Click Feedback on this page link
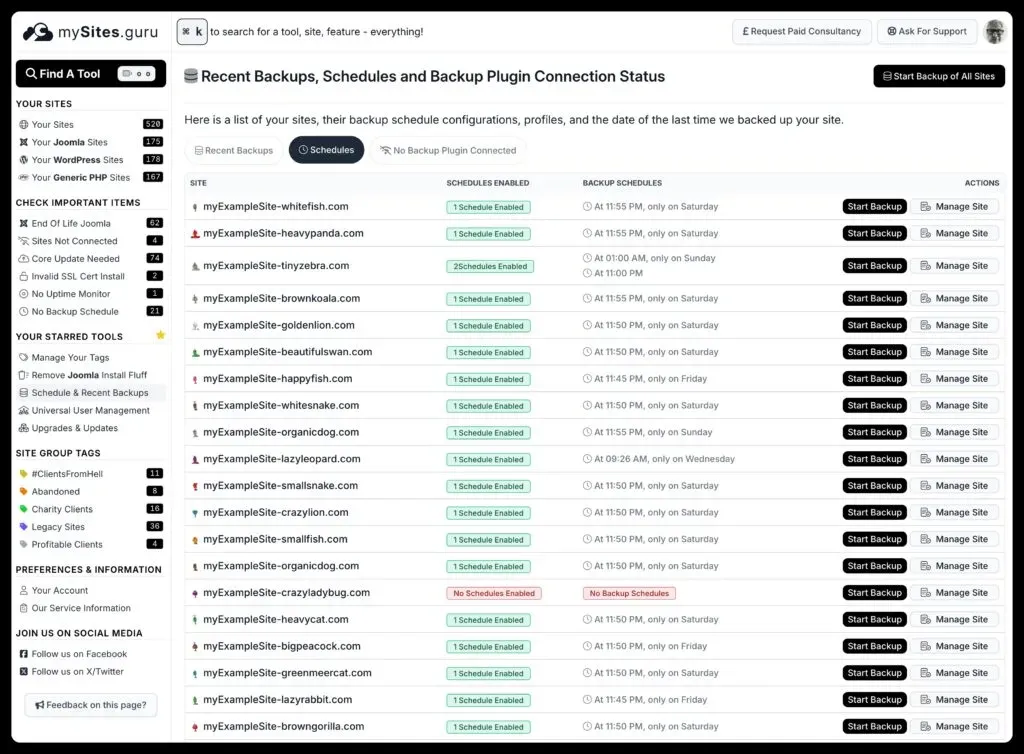The image size is (1024, 754). pyautogui.click(x=90, y=705)
